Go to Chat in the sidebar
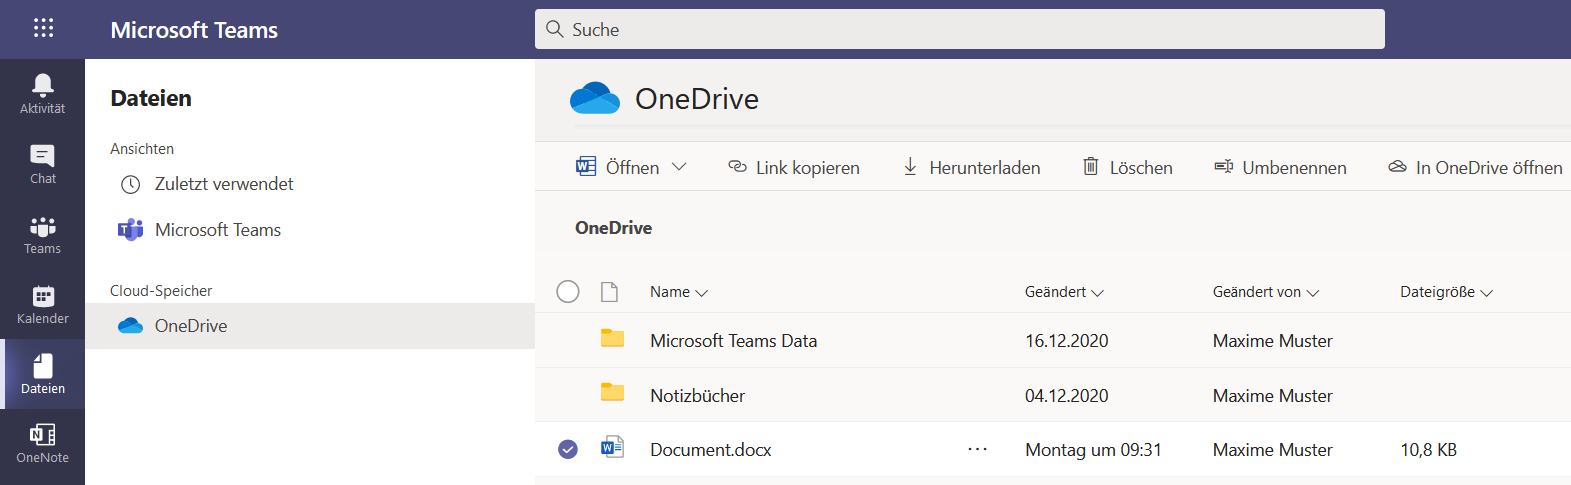 pos(42,164)
